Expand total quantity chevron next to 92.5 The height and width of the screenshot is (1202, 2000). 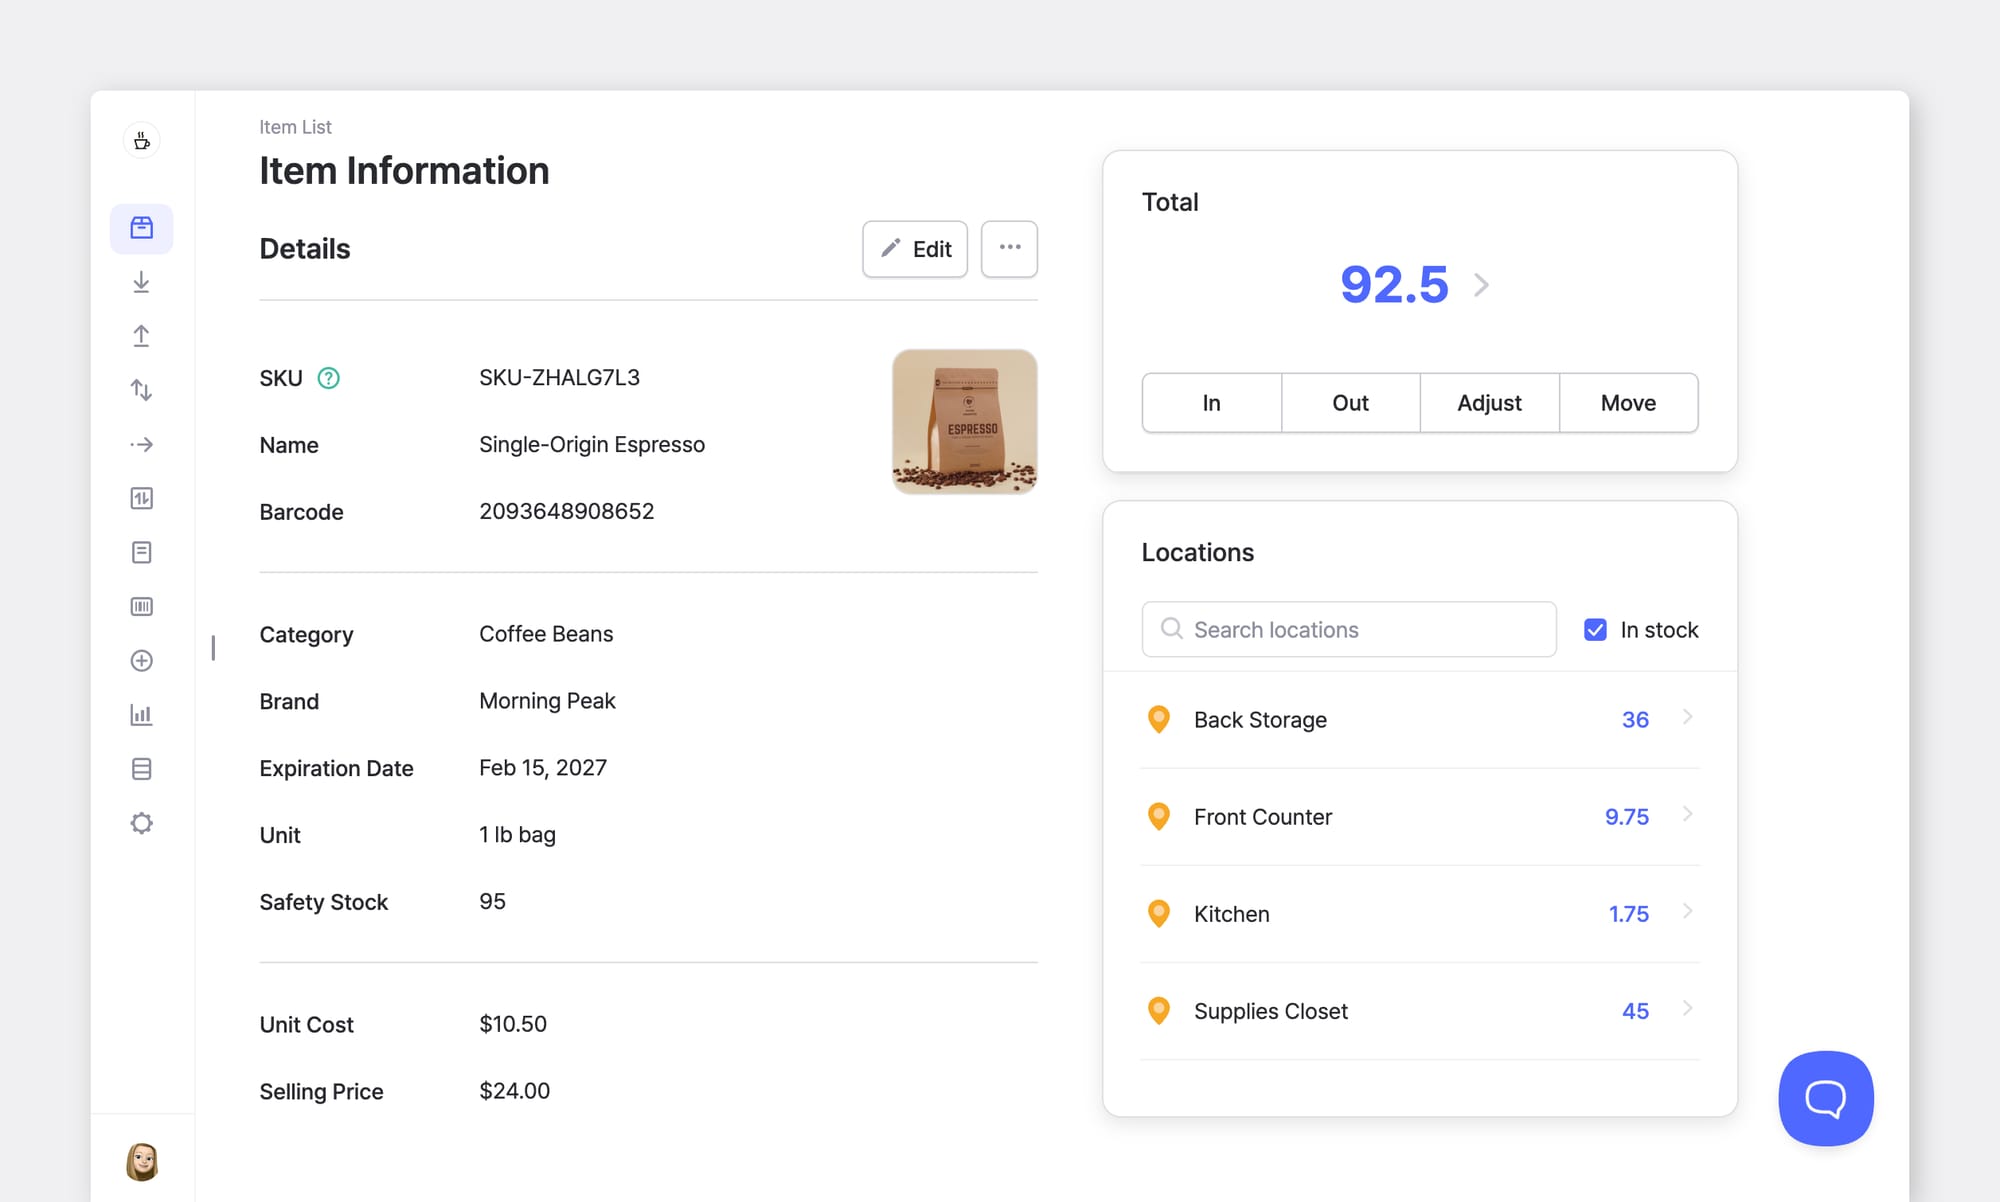(1481, 285)
